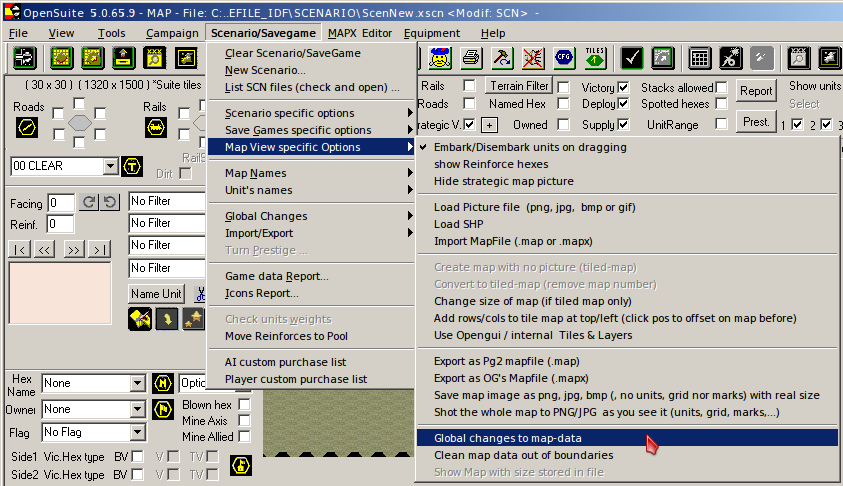Screen dimensions: 843x486
Task: Enable the Stacks allowed checkbox
Action: pyautogui.click(x=721, y=87)
